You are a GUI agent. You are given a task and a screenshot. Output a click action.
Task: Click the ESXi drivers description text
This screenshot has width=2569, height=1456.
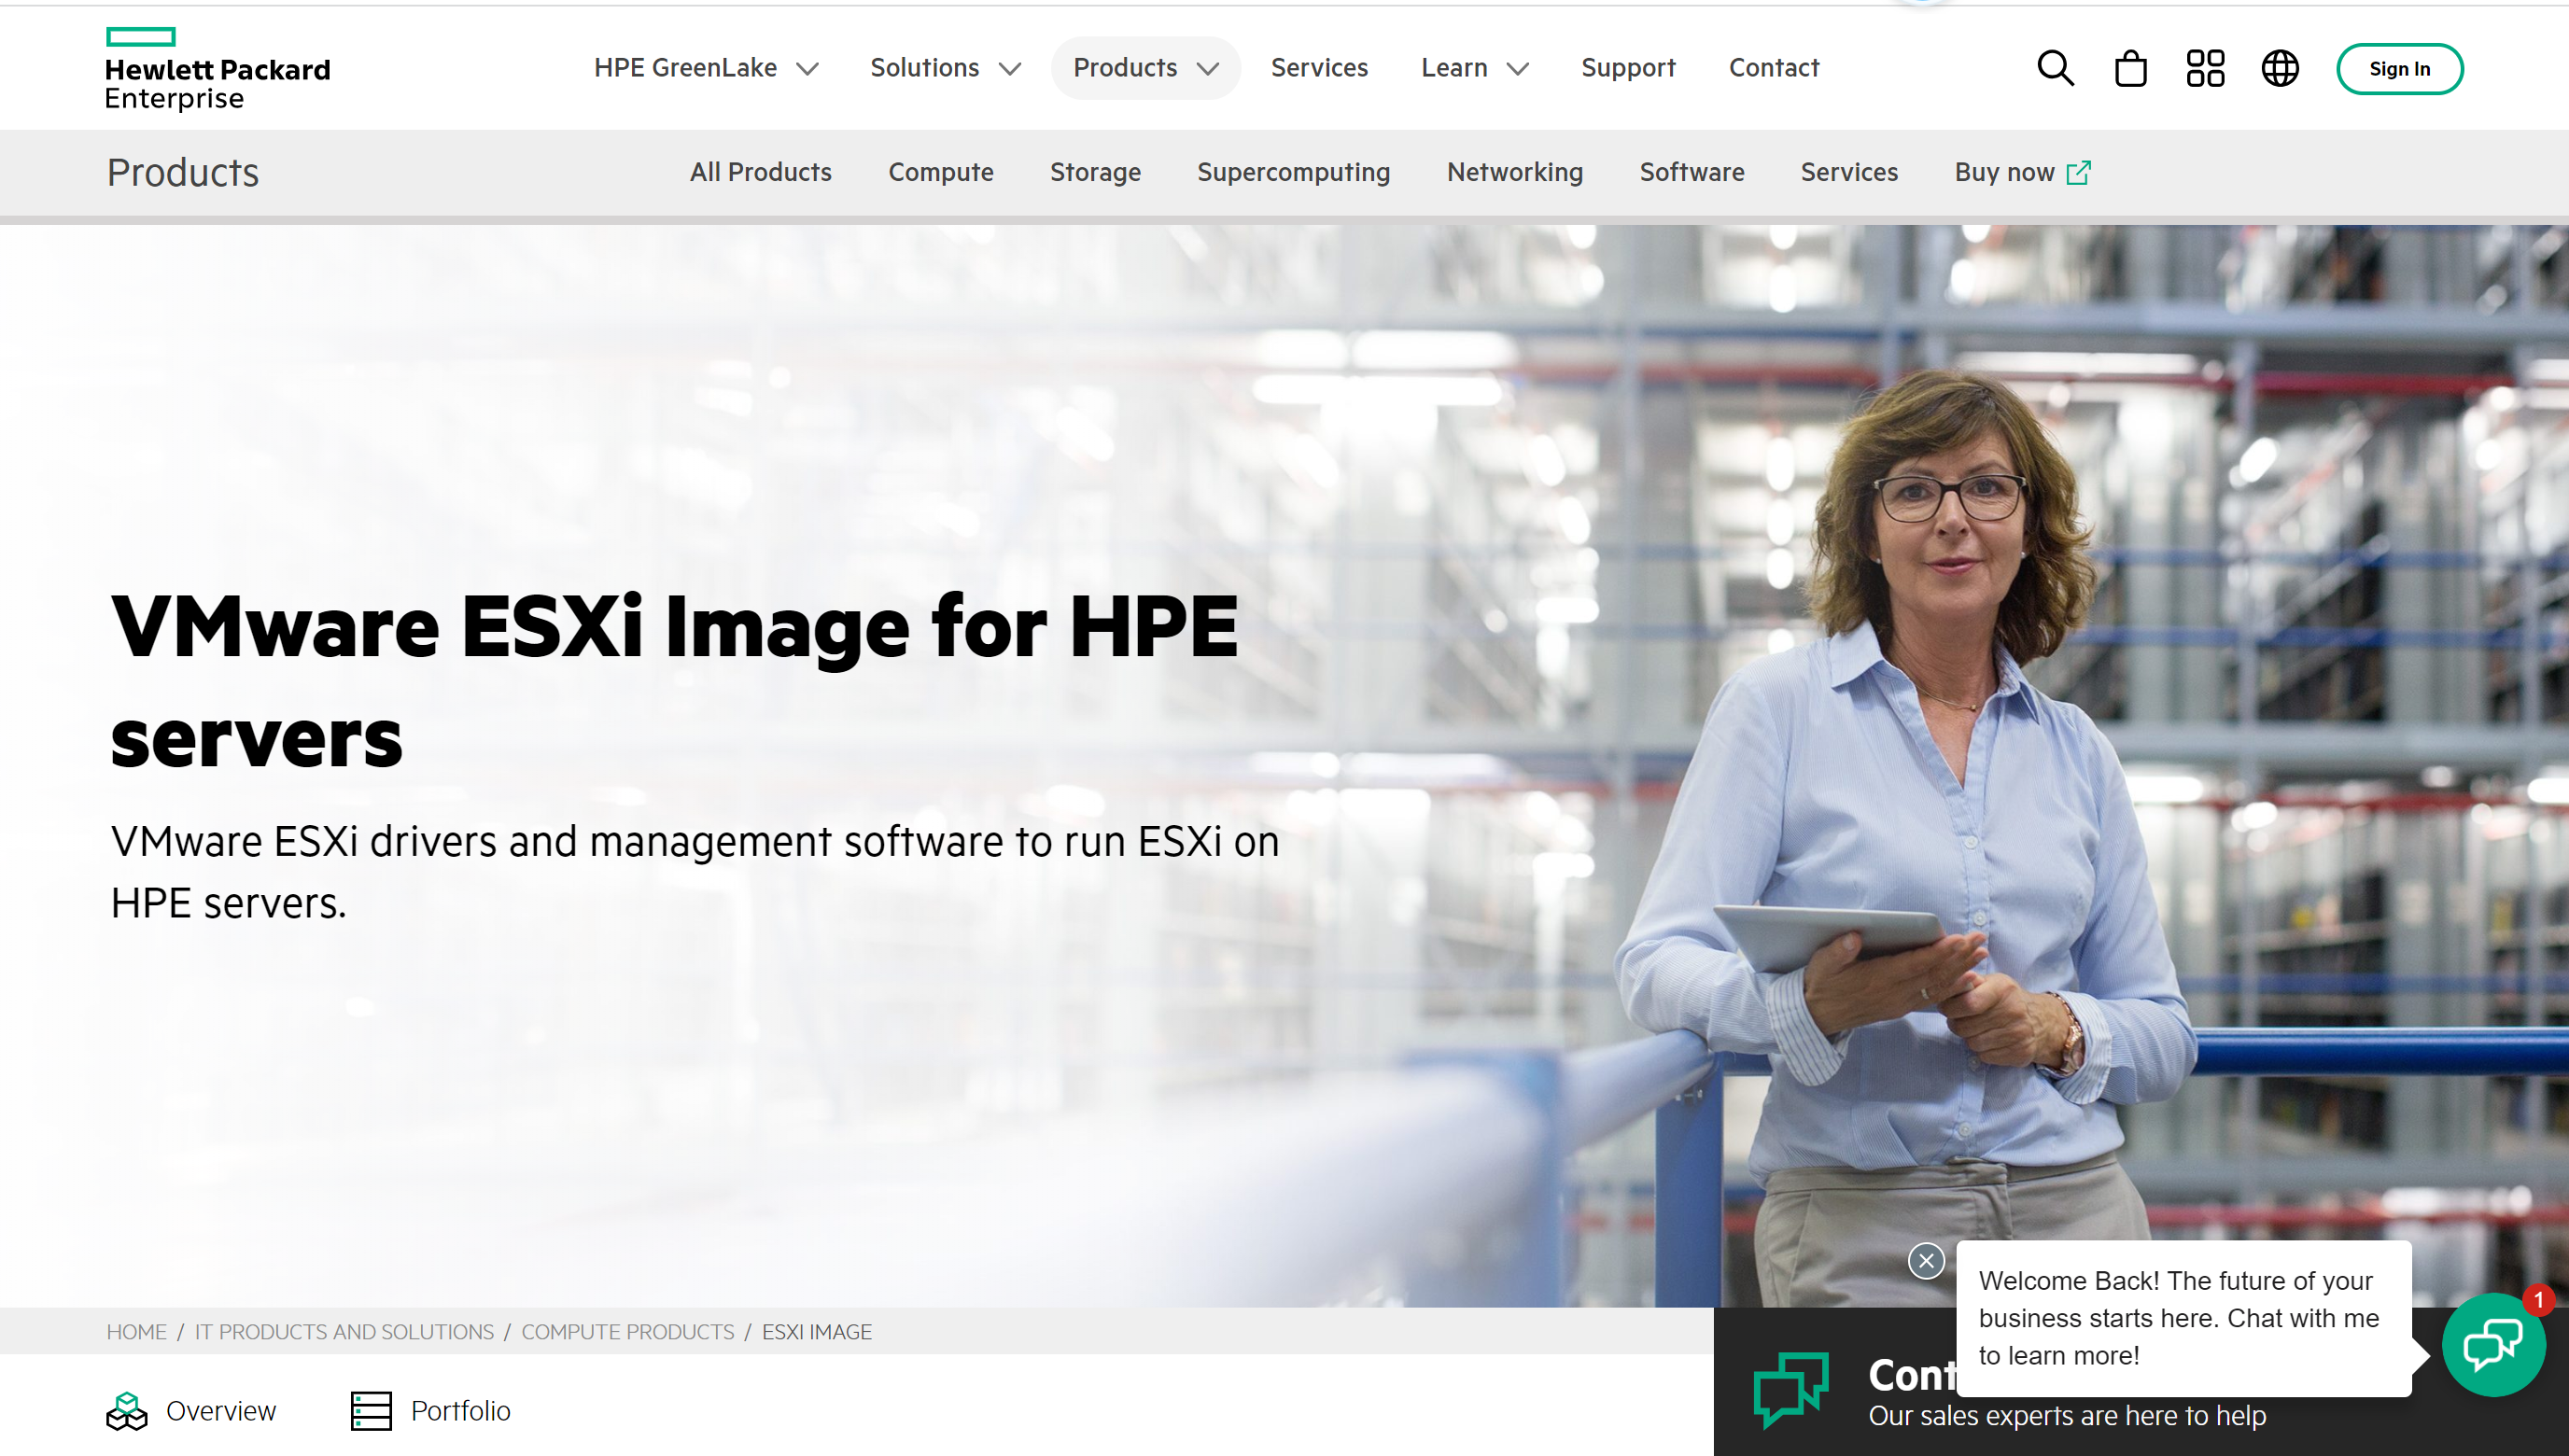point(695,871)
